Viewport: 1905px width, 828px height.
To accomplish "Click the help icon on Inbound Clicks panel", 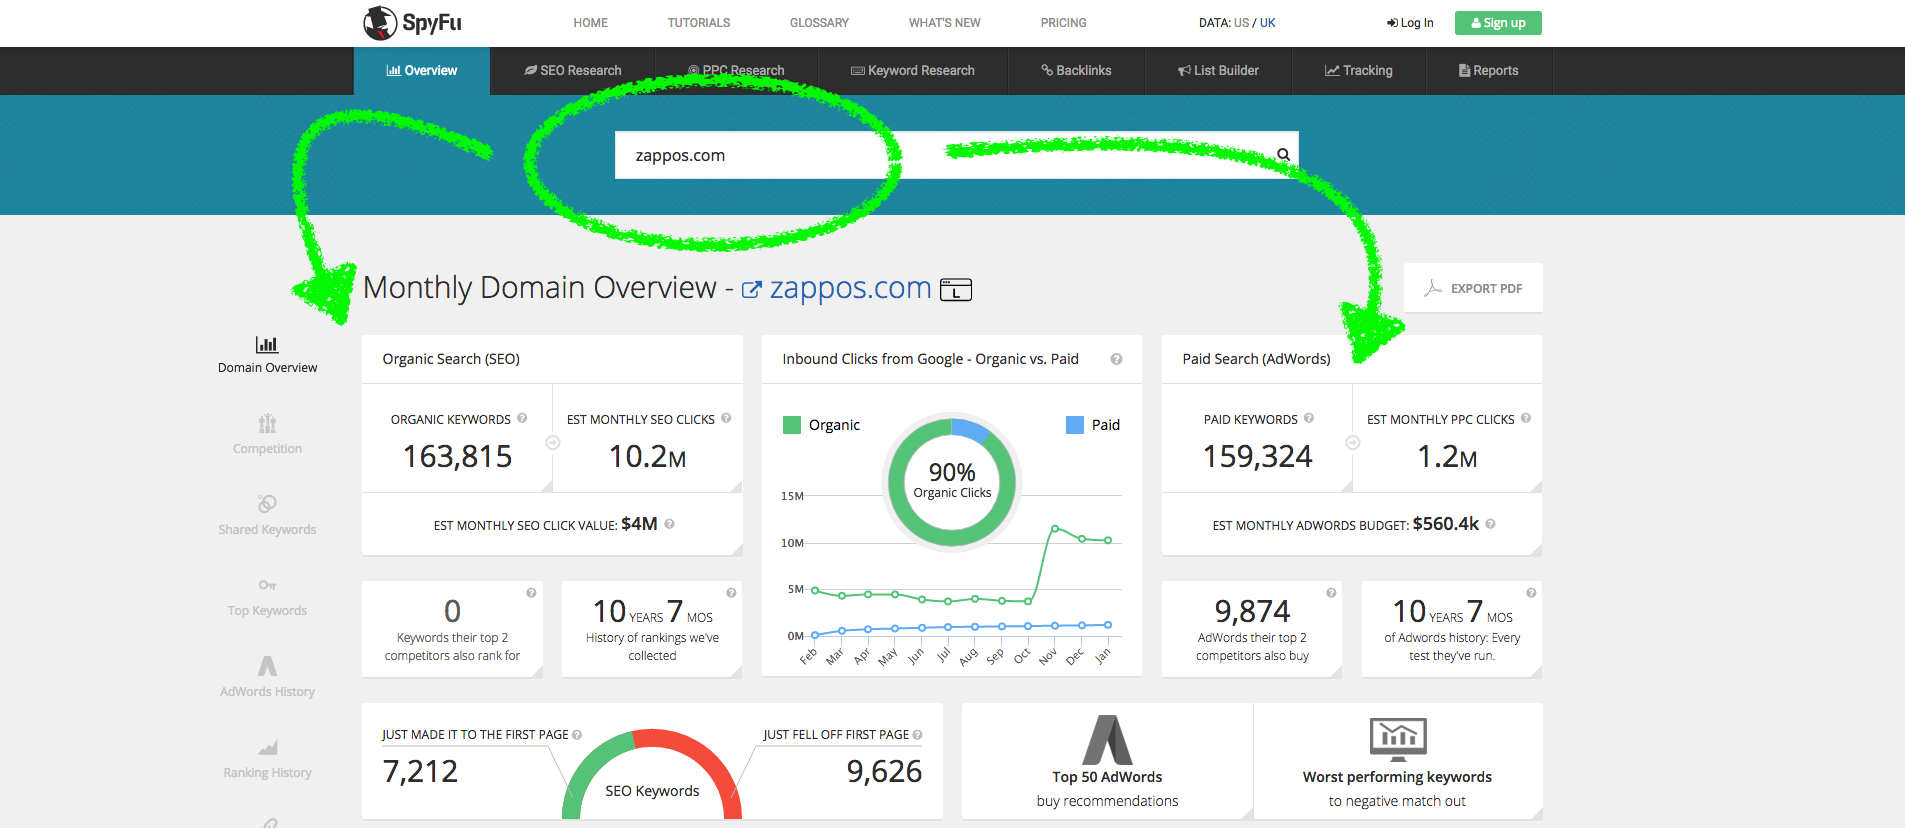I will point(1116,359).
